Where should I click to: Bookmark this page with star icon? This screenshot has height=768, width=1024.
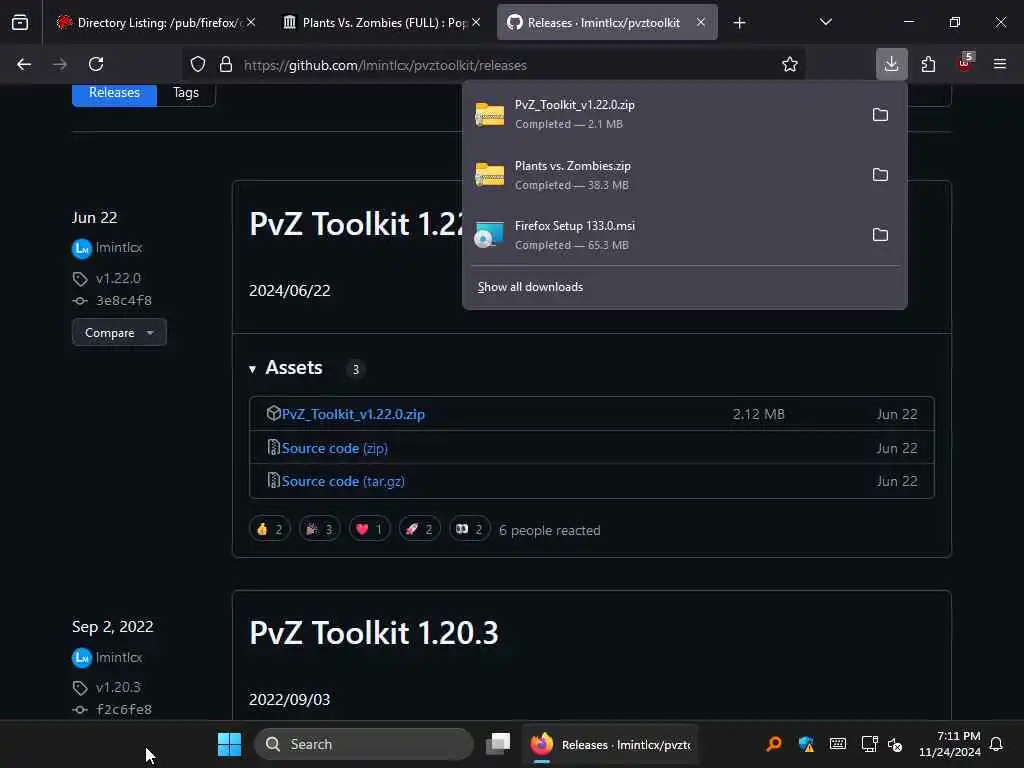click(790, 64)
